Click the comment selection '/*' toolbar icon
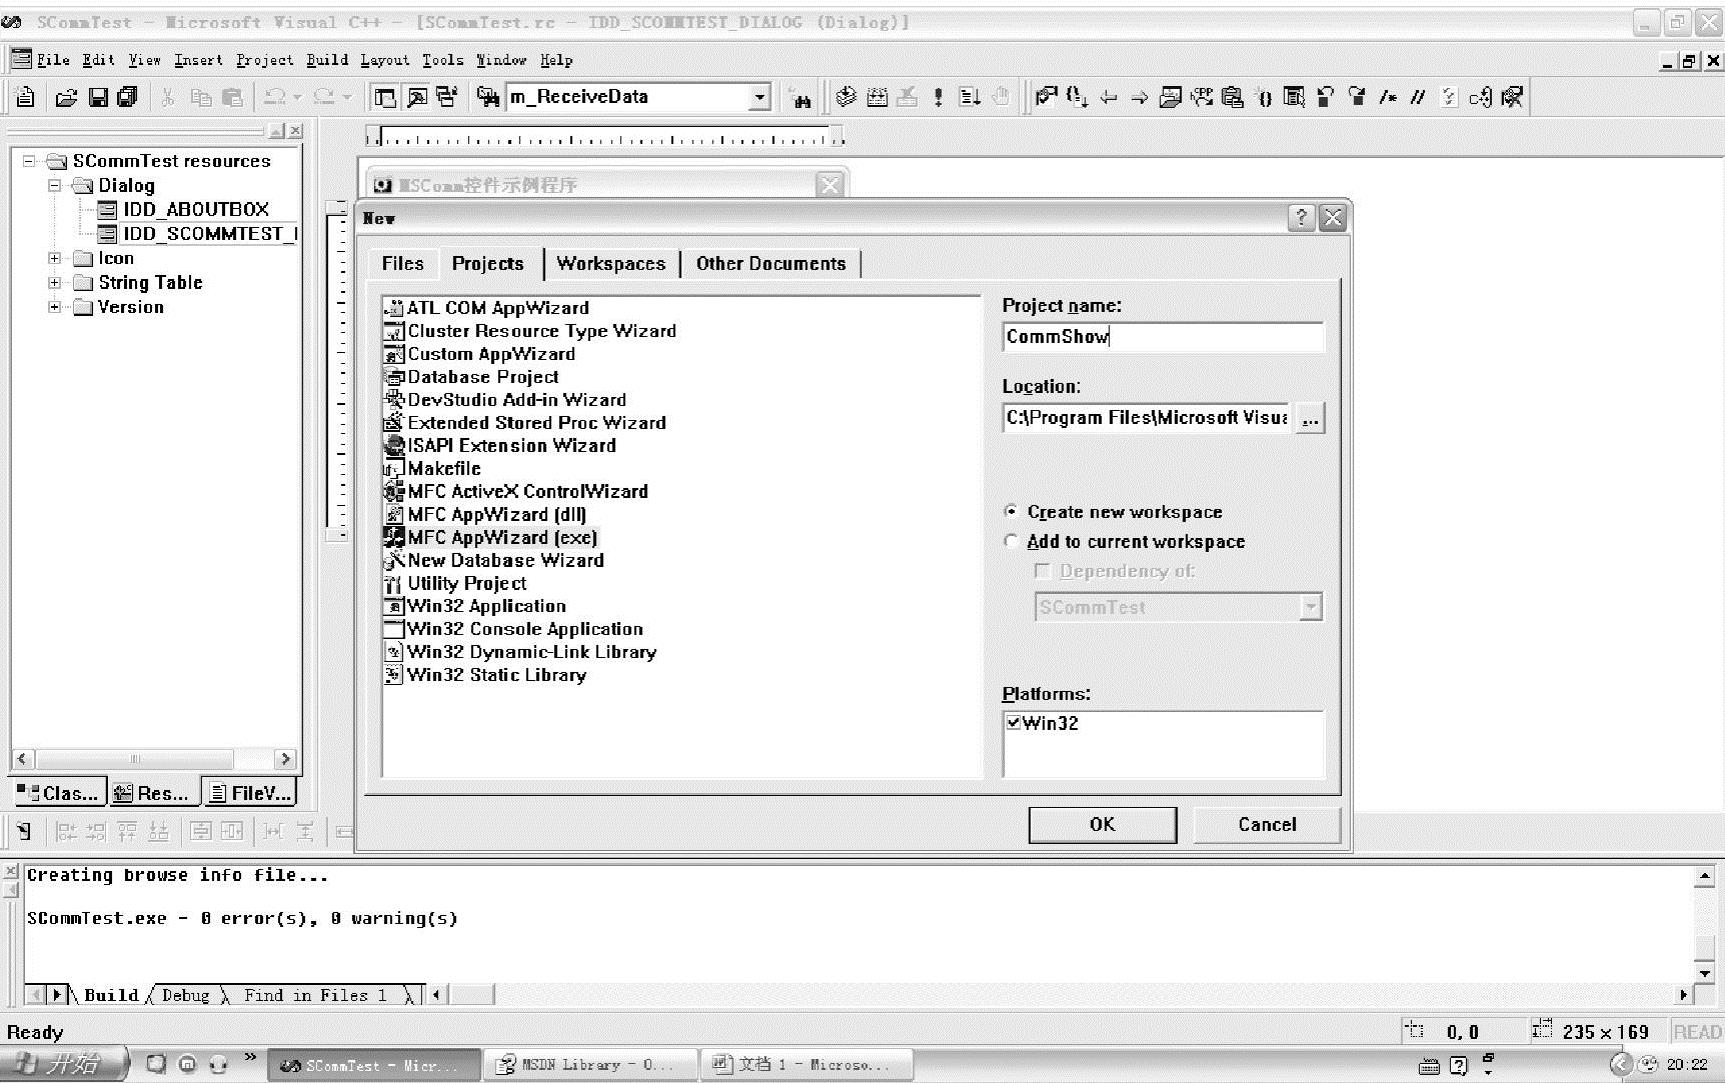This screenshot has width=1725, height=1083. 1387,97
